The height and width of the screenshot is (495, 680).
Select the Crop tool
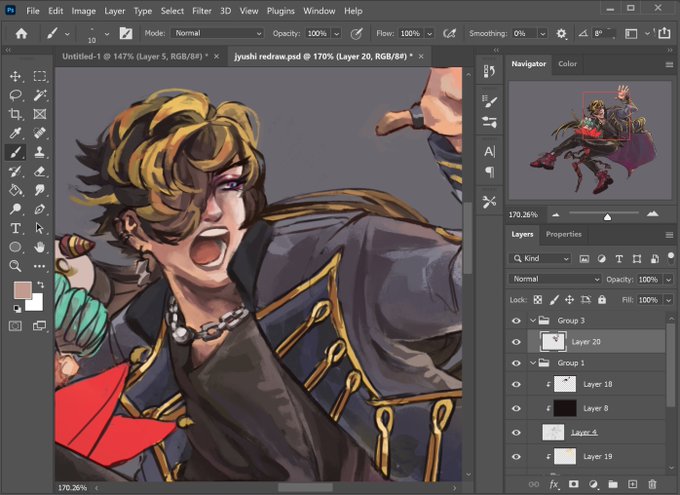coord(16,114)
